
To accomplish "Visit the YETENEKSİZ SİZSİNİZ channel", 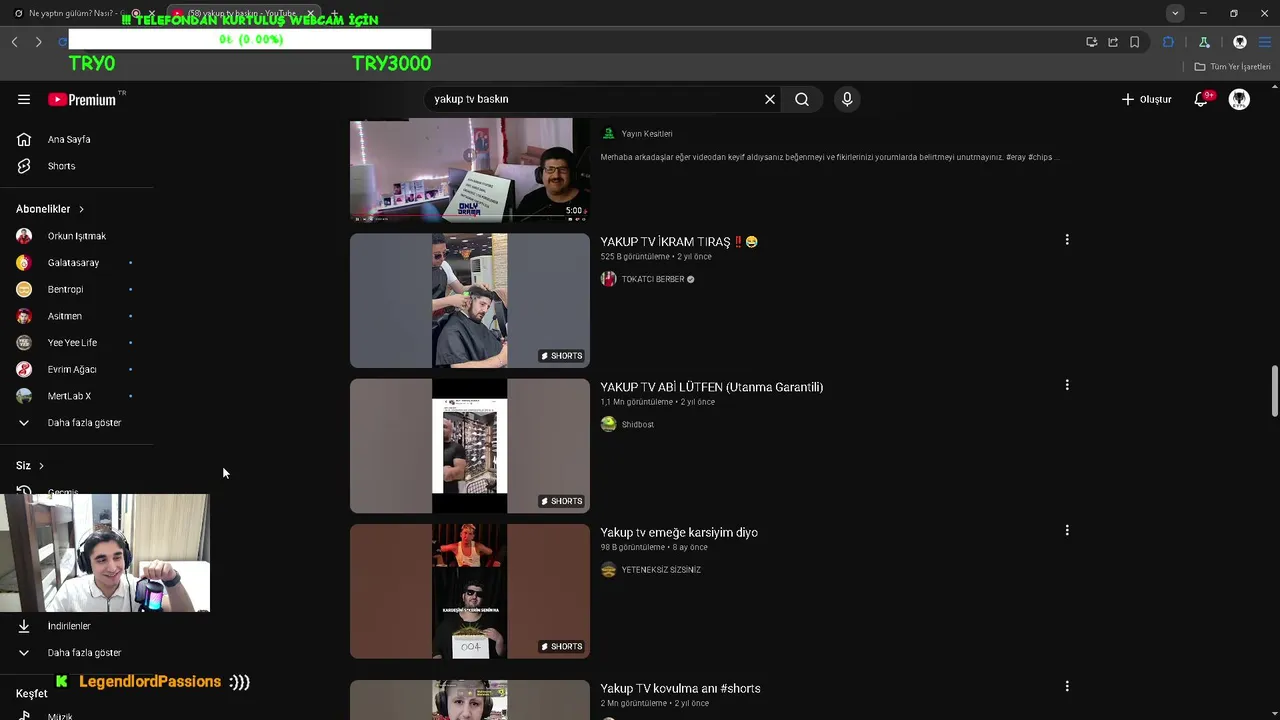I will (661, 570).
